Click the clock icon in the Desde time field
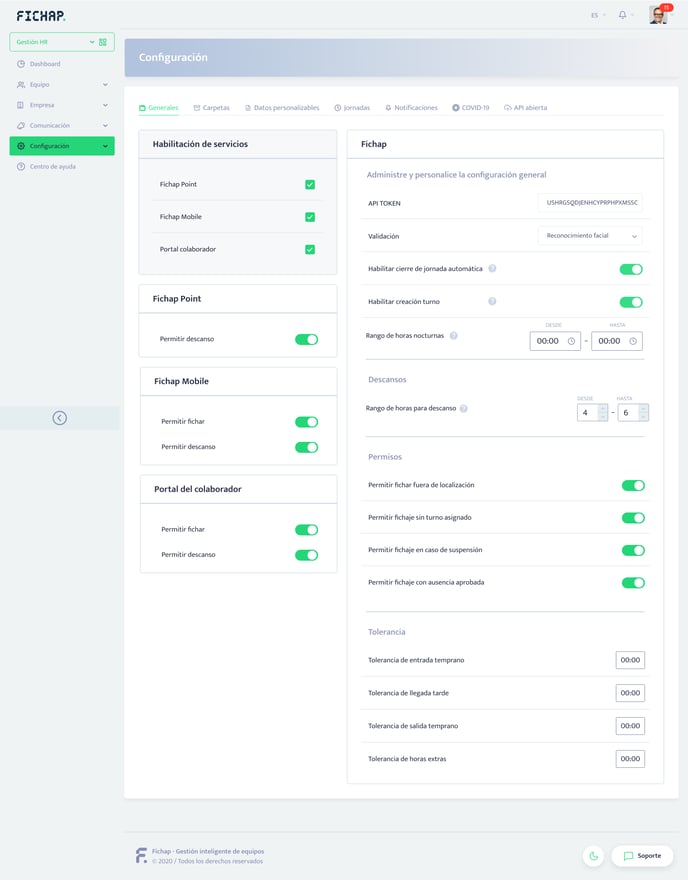688x880 pixels. pos(571,341)
